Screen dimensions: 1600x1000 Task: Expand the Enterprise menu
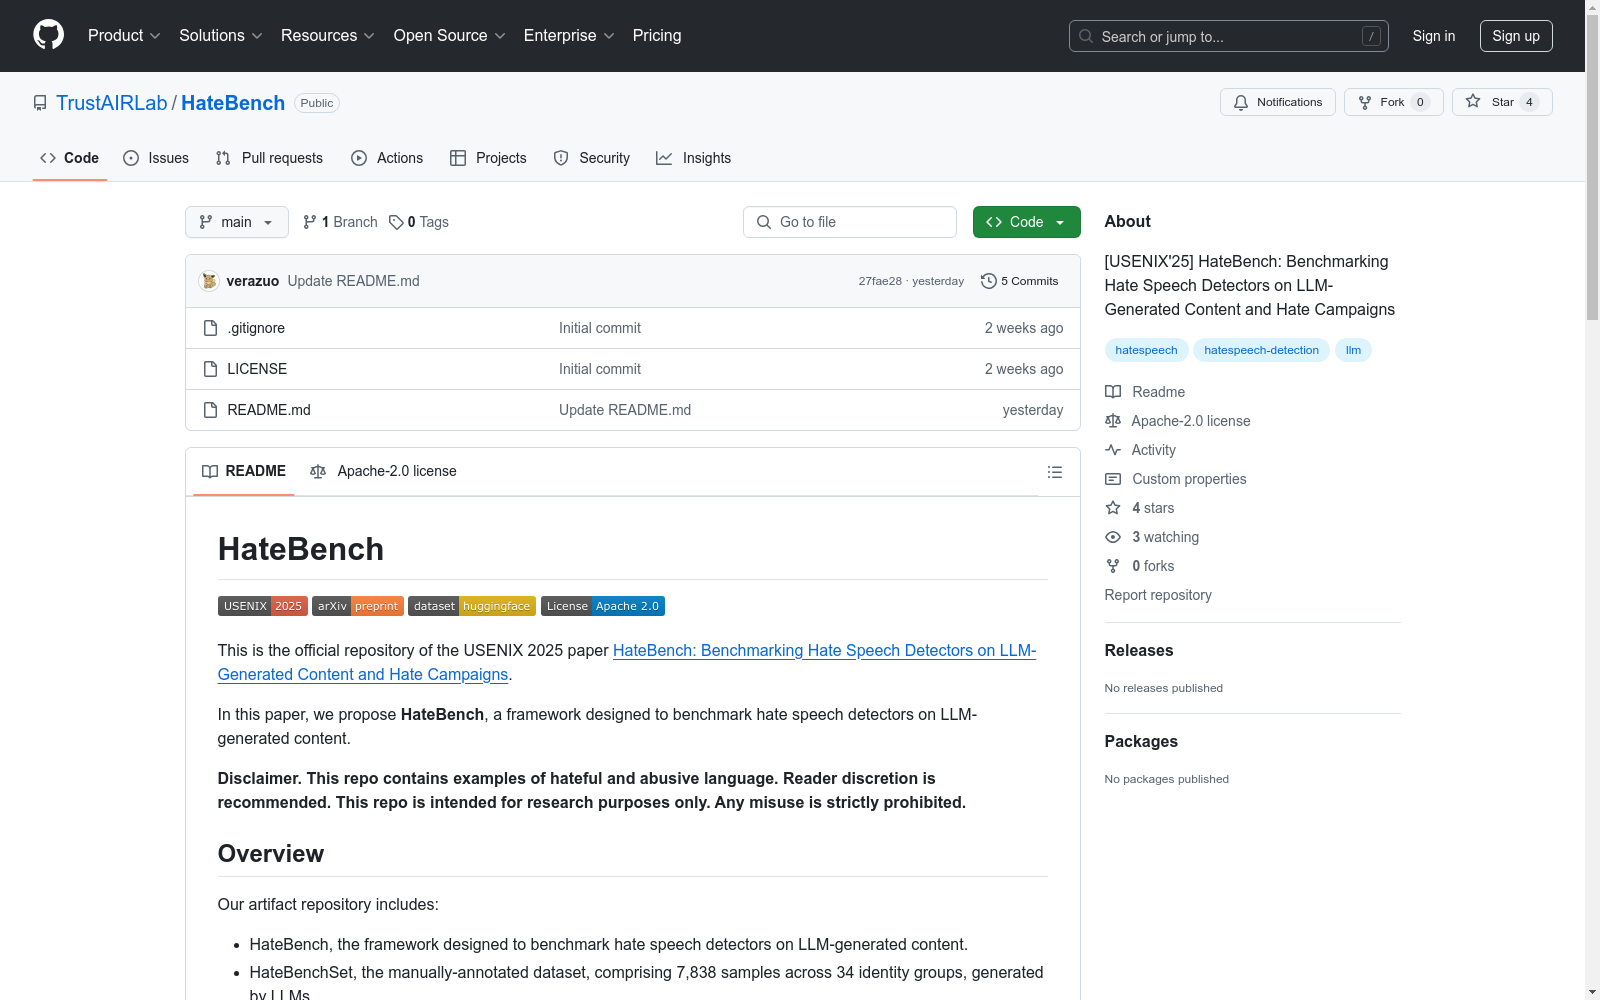(569, 35)
